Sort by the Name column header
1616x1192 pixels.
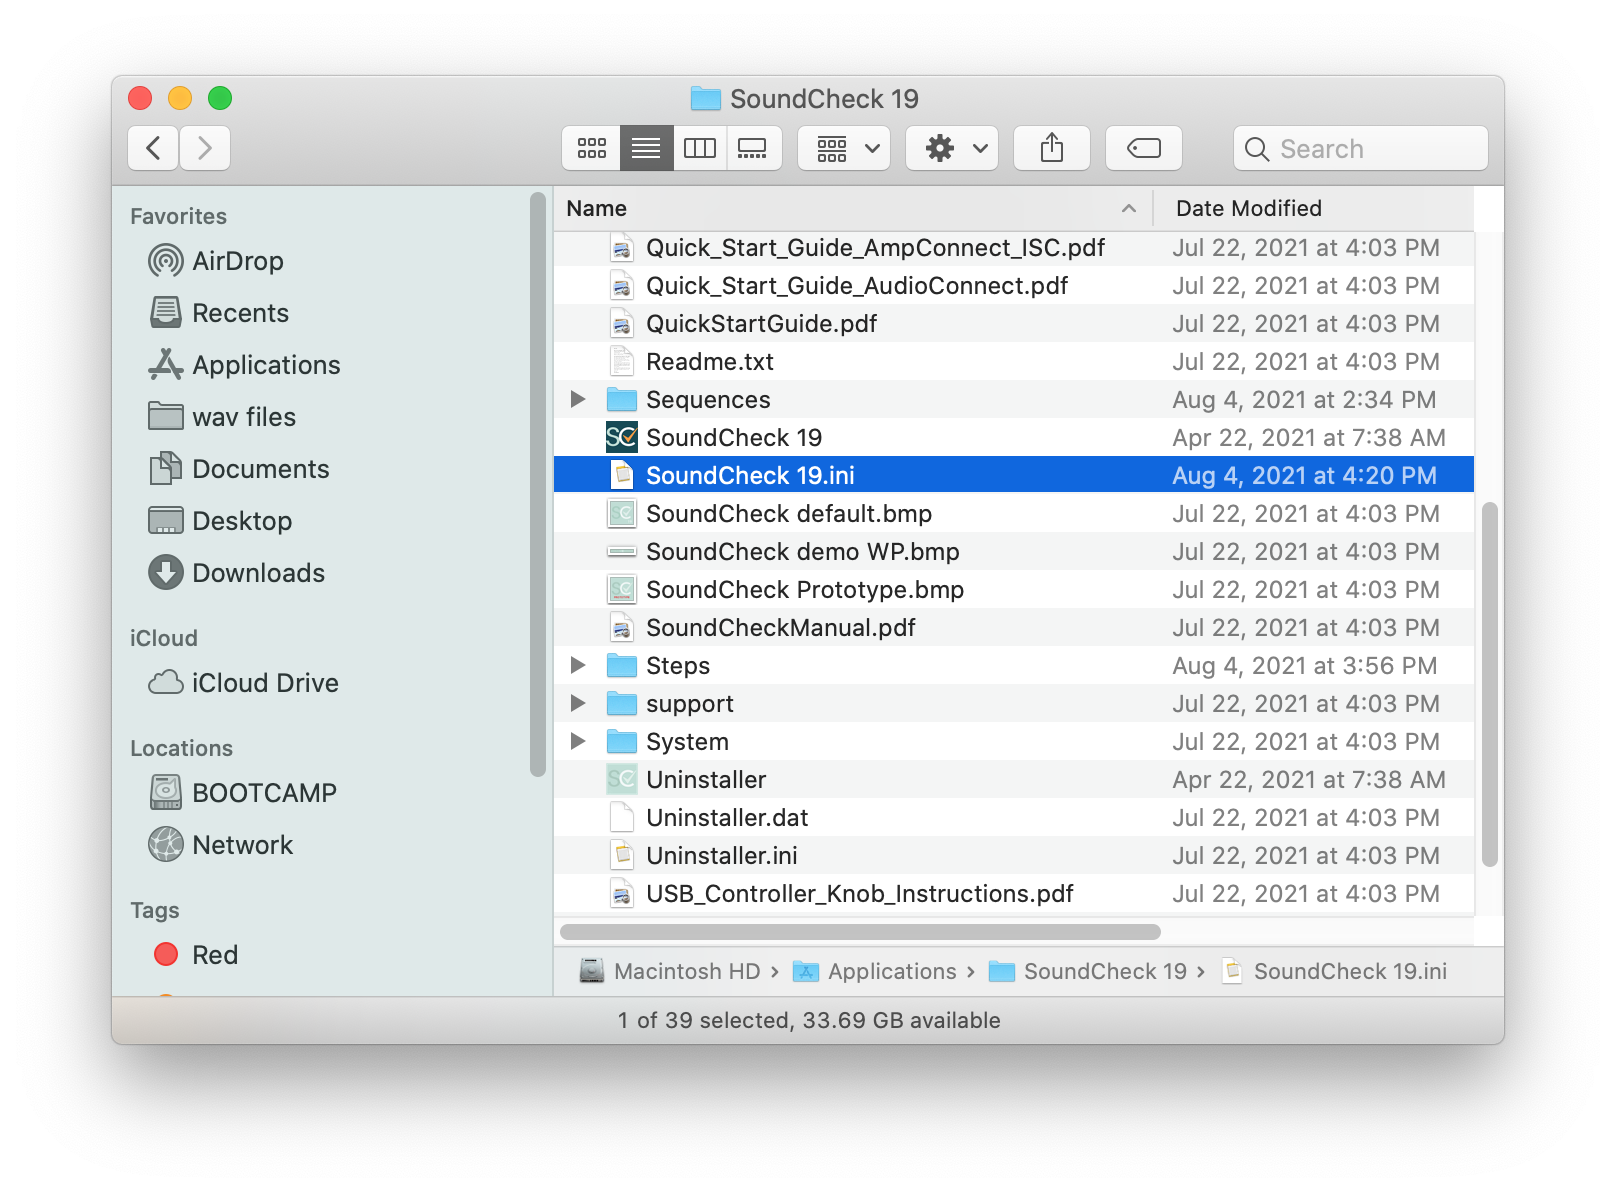(853, 208)
